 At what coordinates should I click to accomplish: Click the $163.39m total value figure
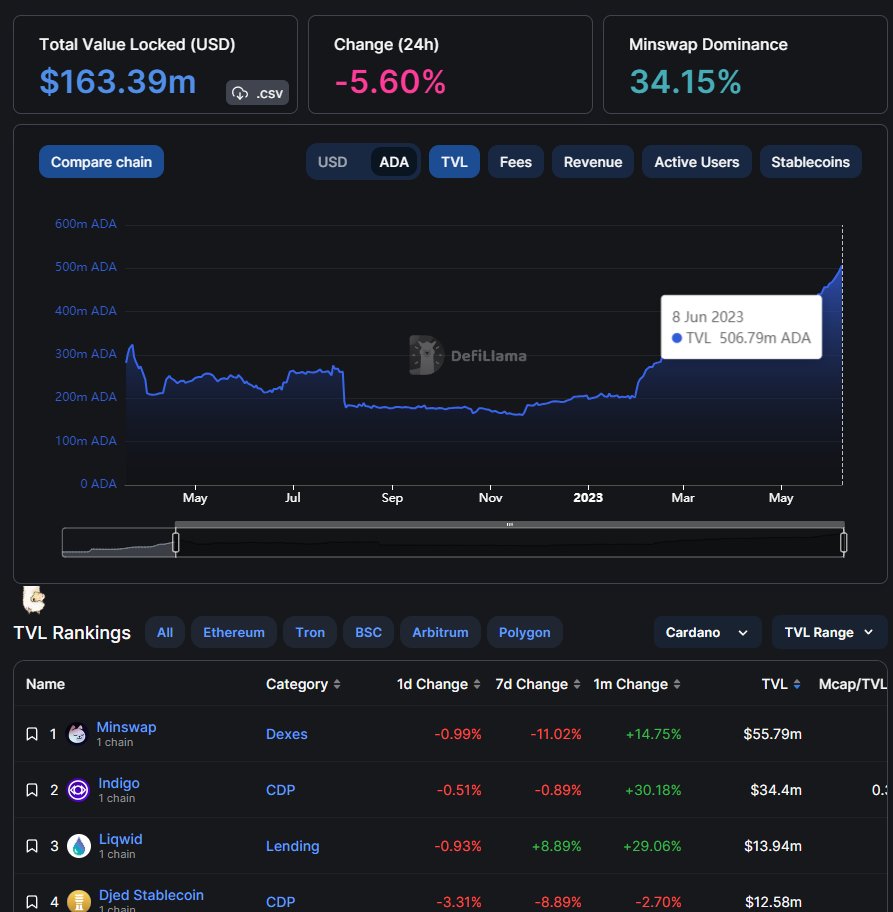click(118, 81)
